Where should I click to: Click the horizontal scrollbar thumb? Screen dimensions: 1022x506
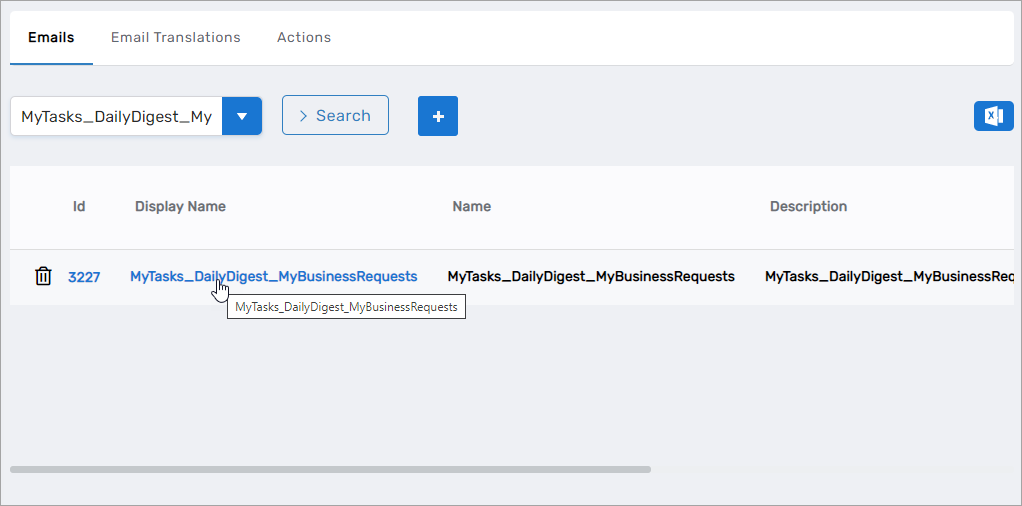330,468
